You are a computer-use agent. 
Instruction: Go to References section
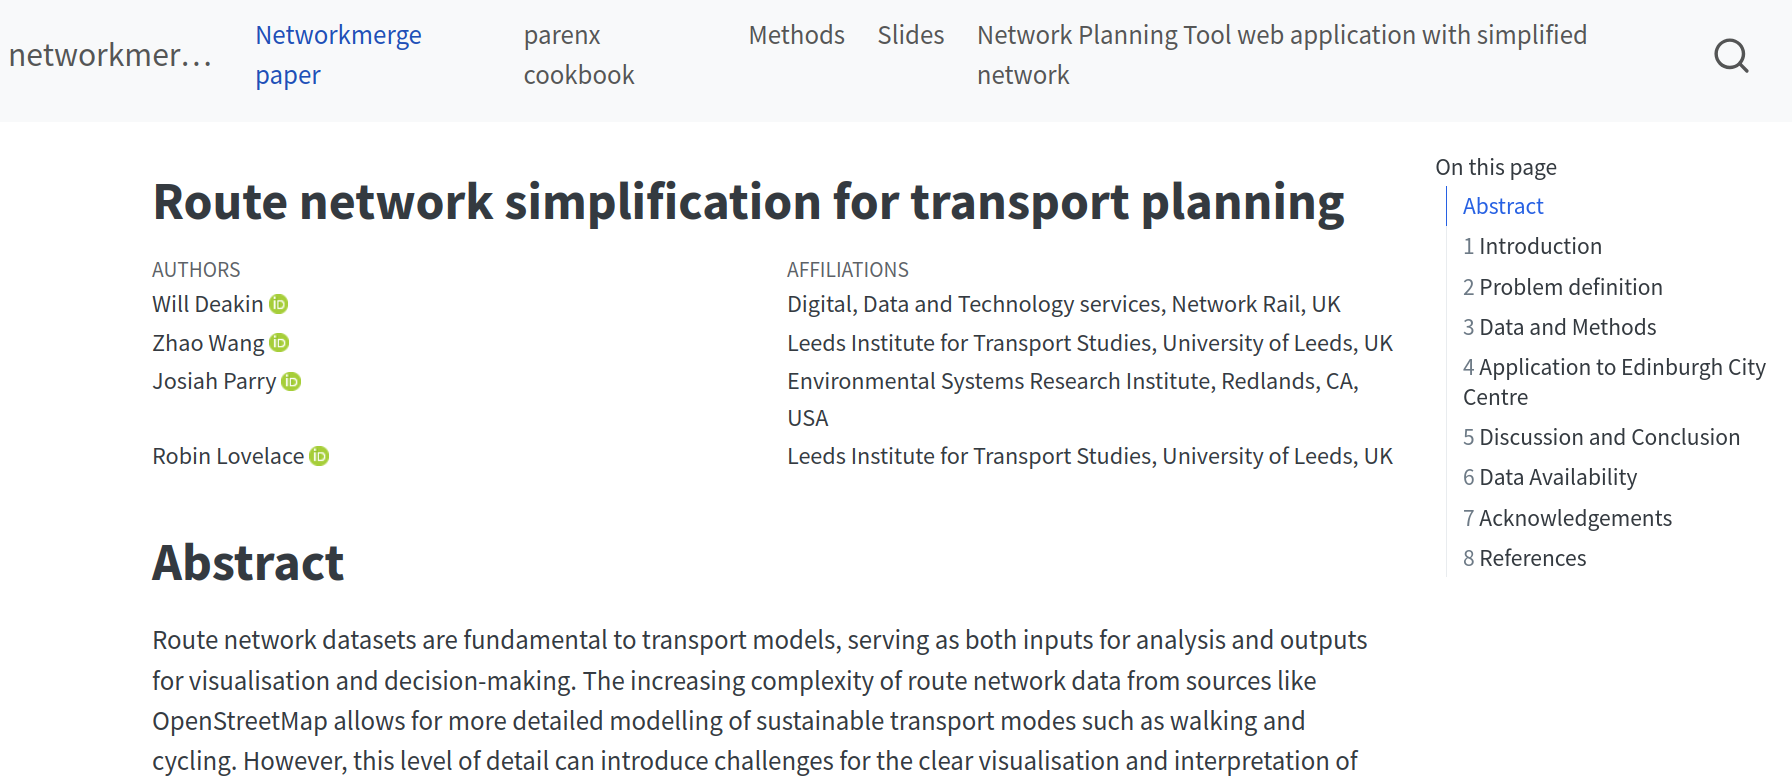[x=1532, y=558]
